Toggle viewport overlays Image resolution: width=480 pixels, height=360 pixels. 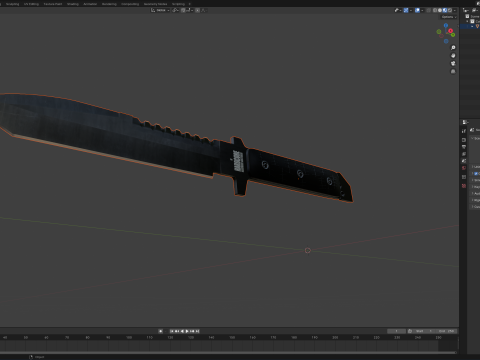tap(417, 10)
